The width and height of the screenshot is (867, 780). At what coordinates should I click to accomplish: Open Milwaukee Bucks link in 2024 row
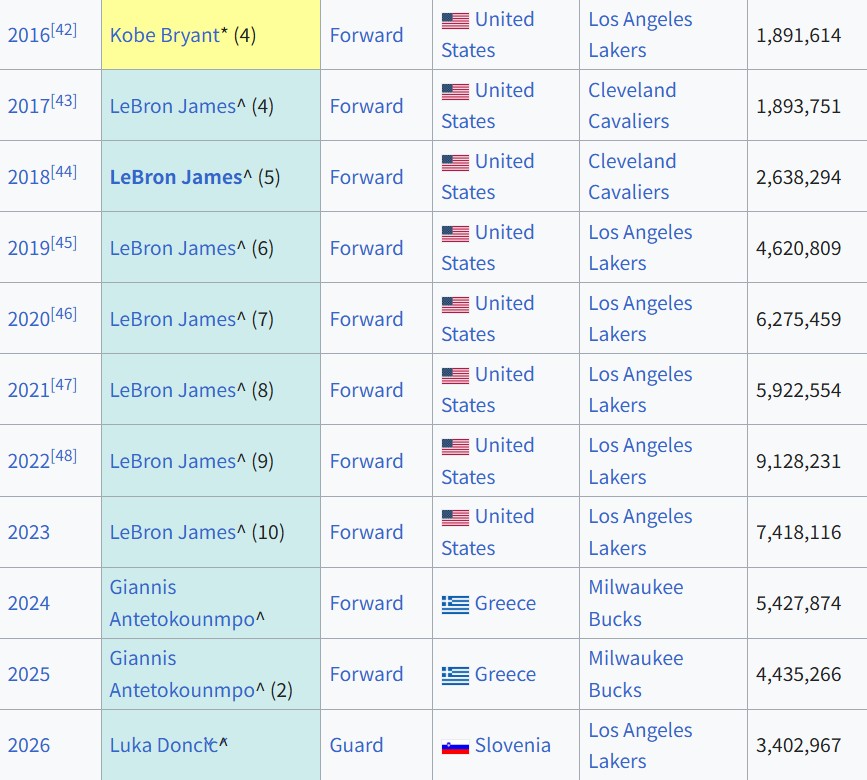(635, 603)
